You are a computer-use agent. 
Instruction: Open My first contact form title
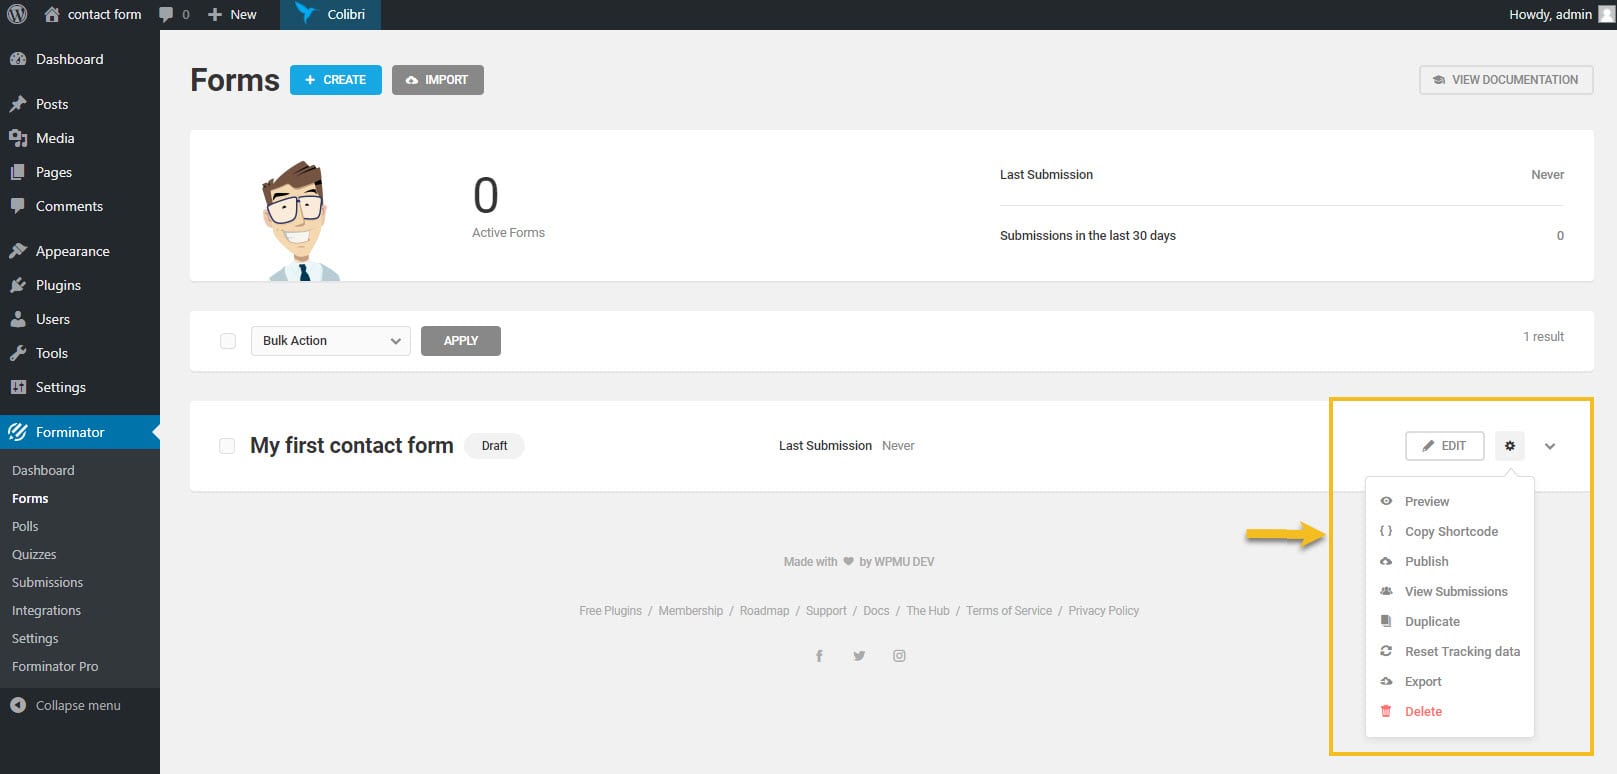[352, 446]
